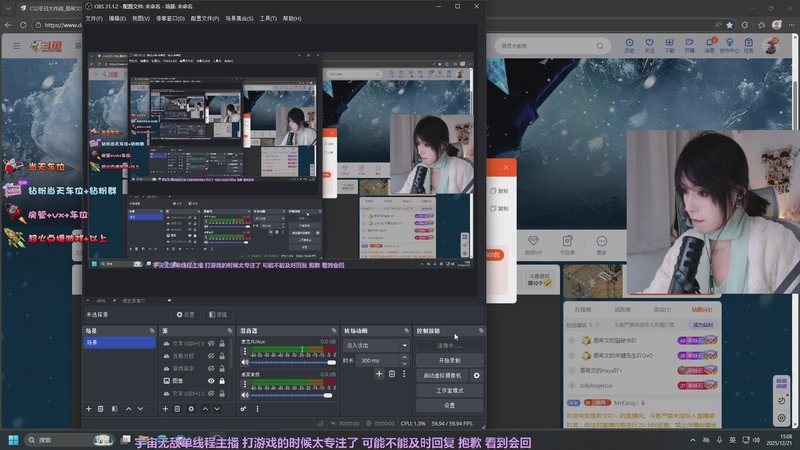This screenshot has width=800, height=450.
Task: Open the 帮助(H) menu in OBS
Action: click(x=292, y=18)
